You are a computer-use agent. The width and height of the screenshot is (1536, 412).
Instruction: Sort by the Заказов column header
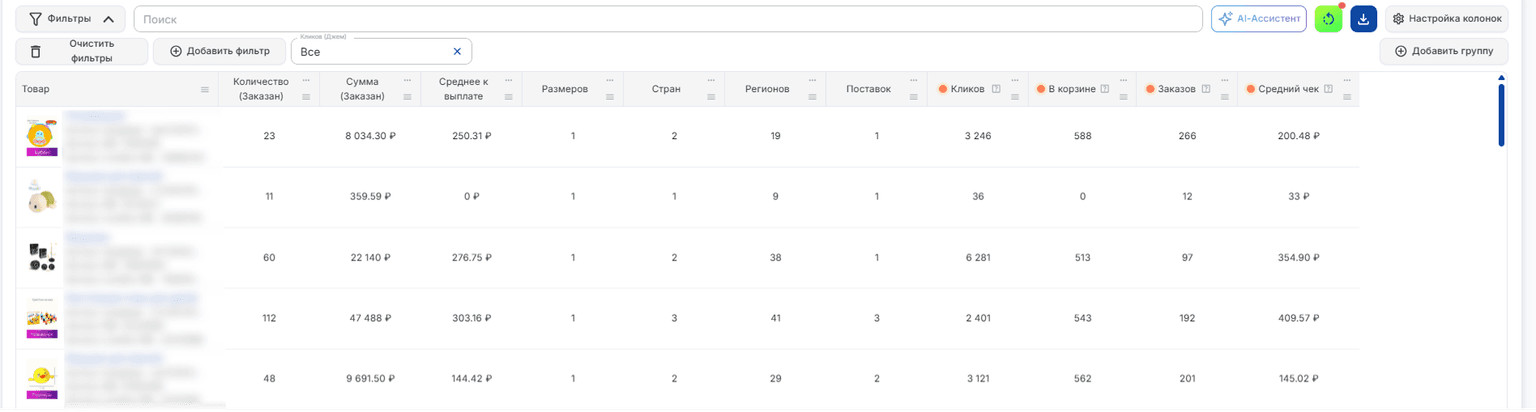tap(1177, 89)
